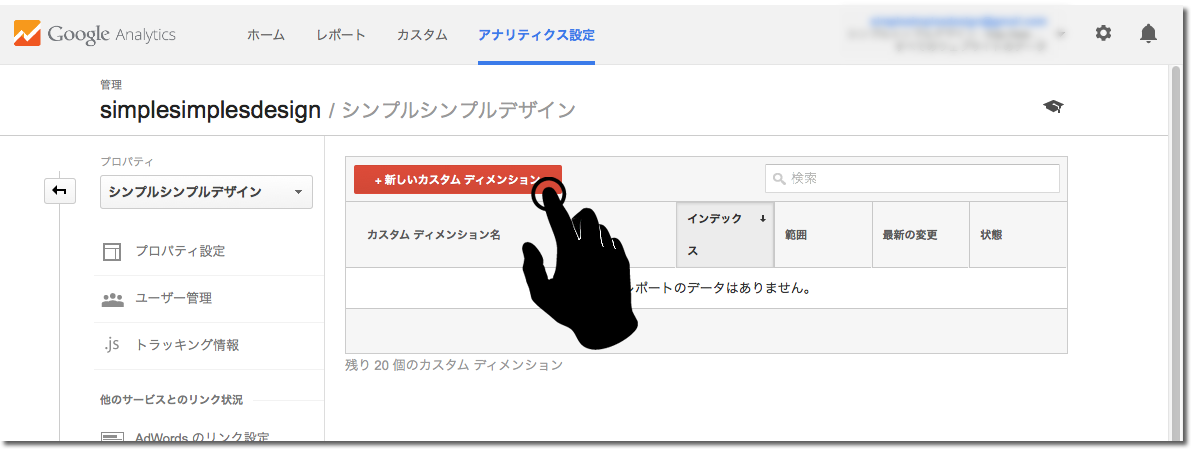Click the プロパティ設定 panel icon
Image resolution: width=1191 pixels, height=449 pixels.
coord(112,252)
